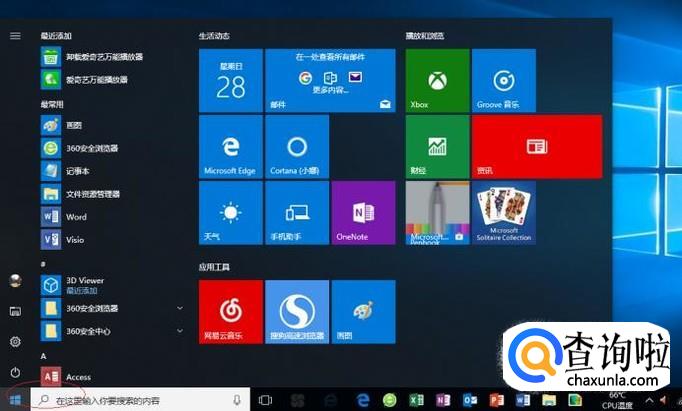This screenshot has width=682, height=411.
Task: Open the Microsoft Edge tile in Start menu
Action: click(231, 147)
